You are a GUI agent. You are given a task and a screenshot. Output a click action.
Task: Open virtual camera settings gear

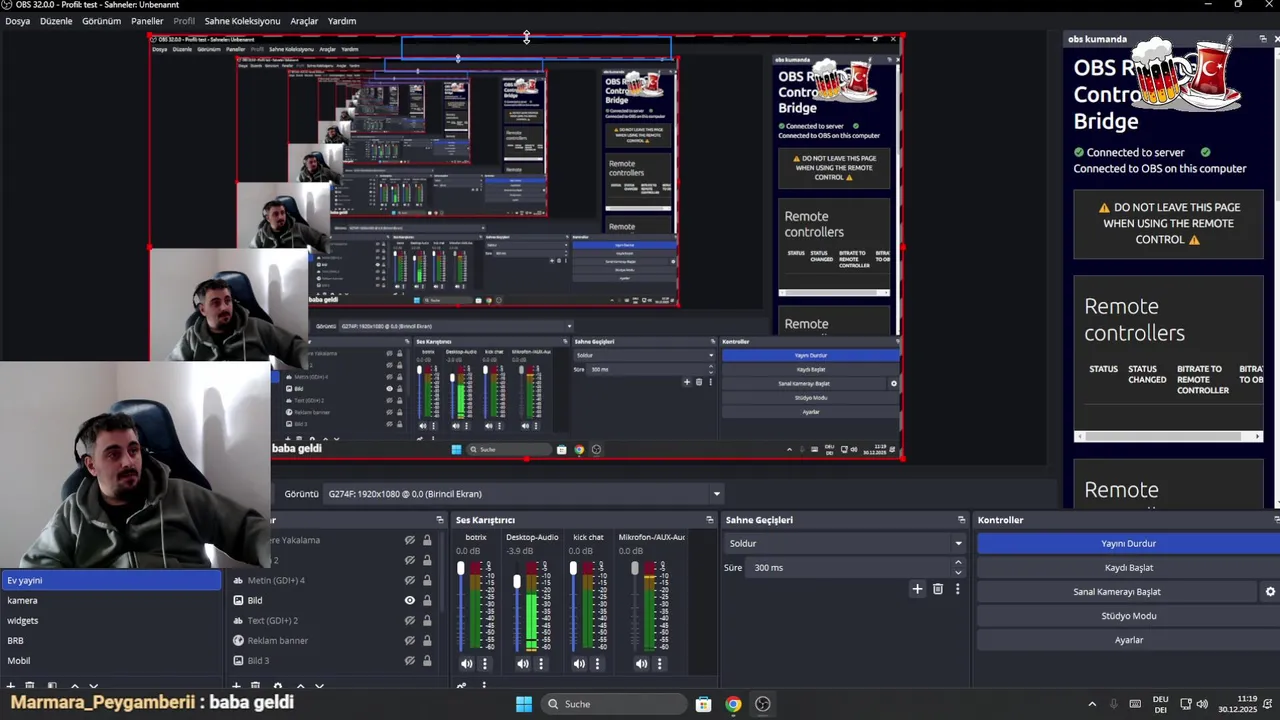1270,592
